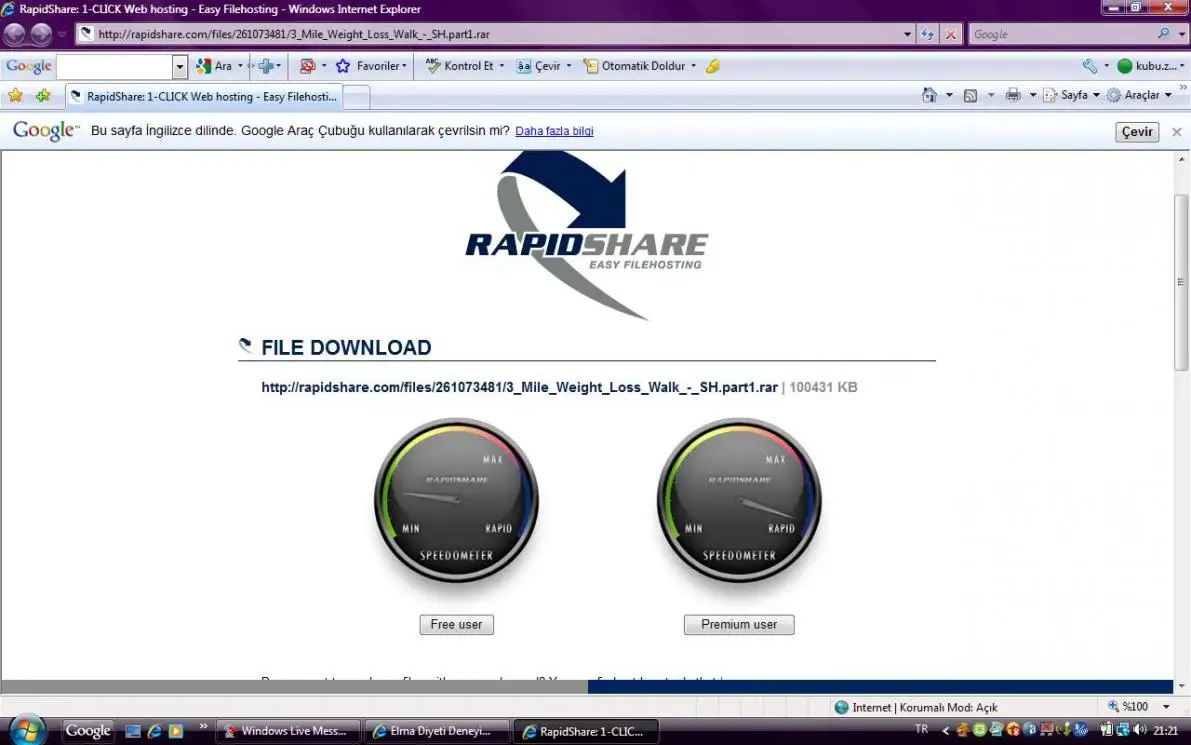This screenshot has height=745, width=1191.
Task: Click the Google Toolbar pop-up blocker icon
Action: pyautogui.click(x=308, y=66)
